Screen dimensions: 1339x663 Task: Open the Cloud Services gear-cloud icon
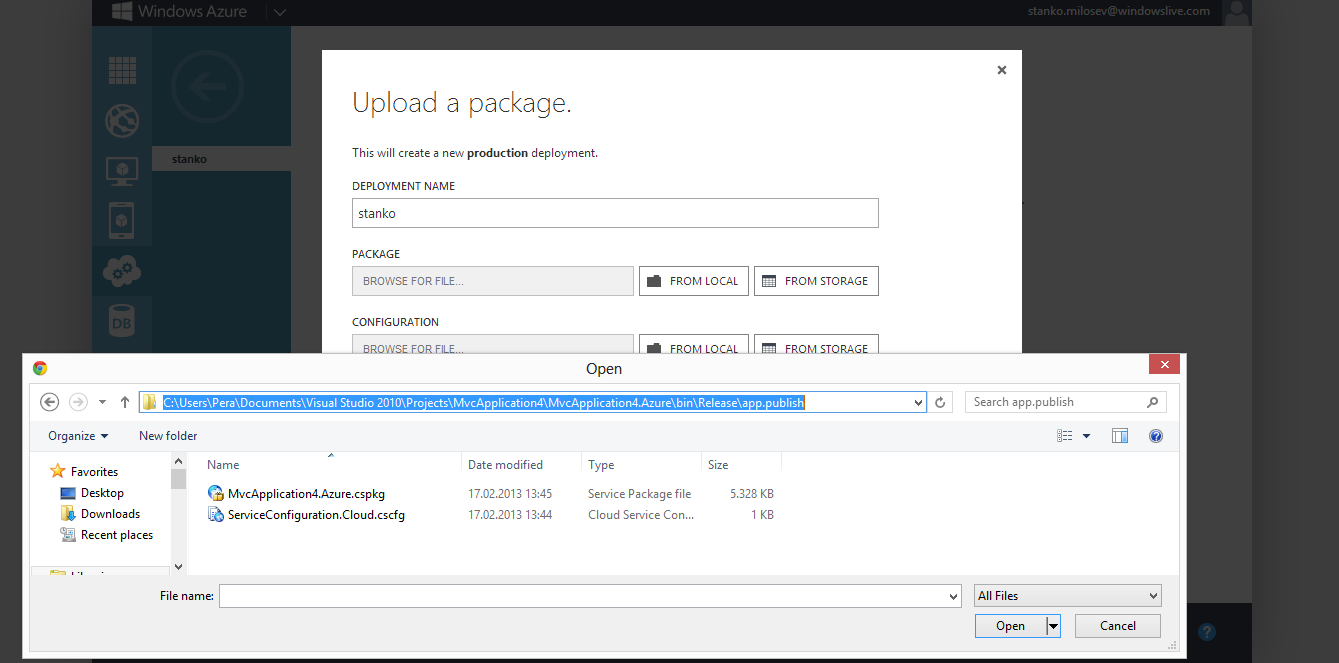(x=122, y=270)
